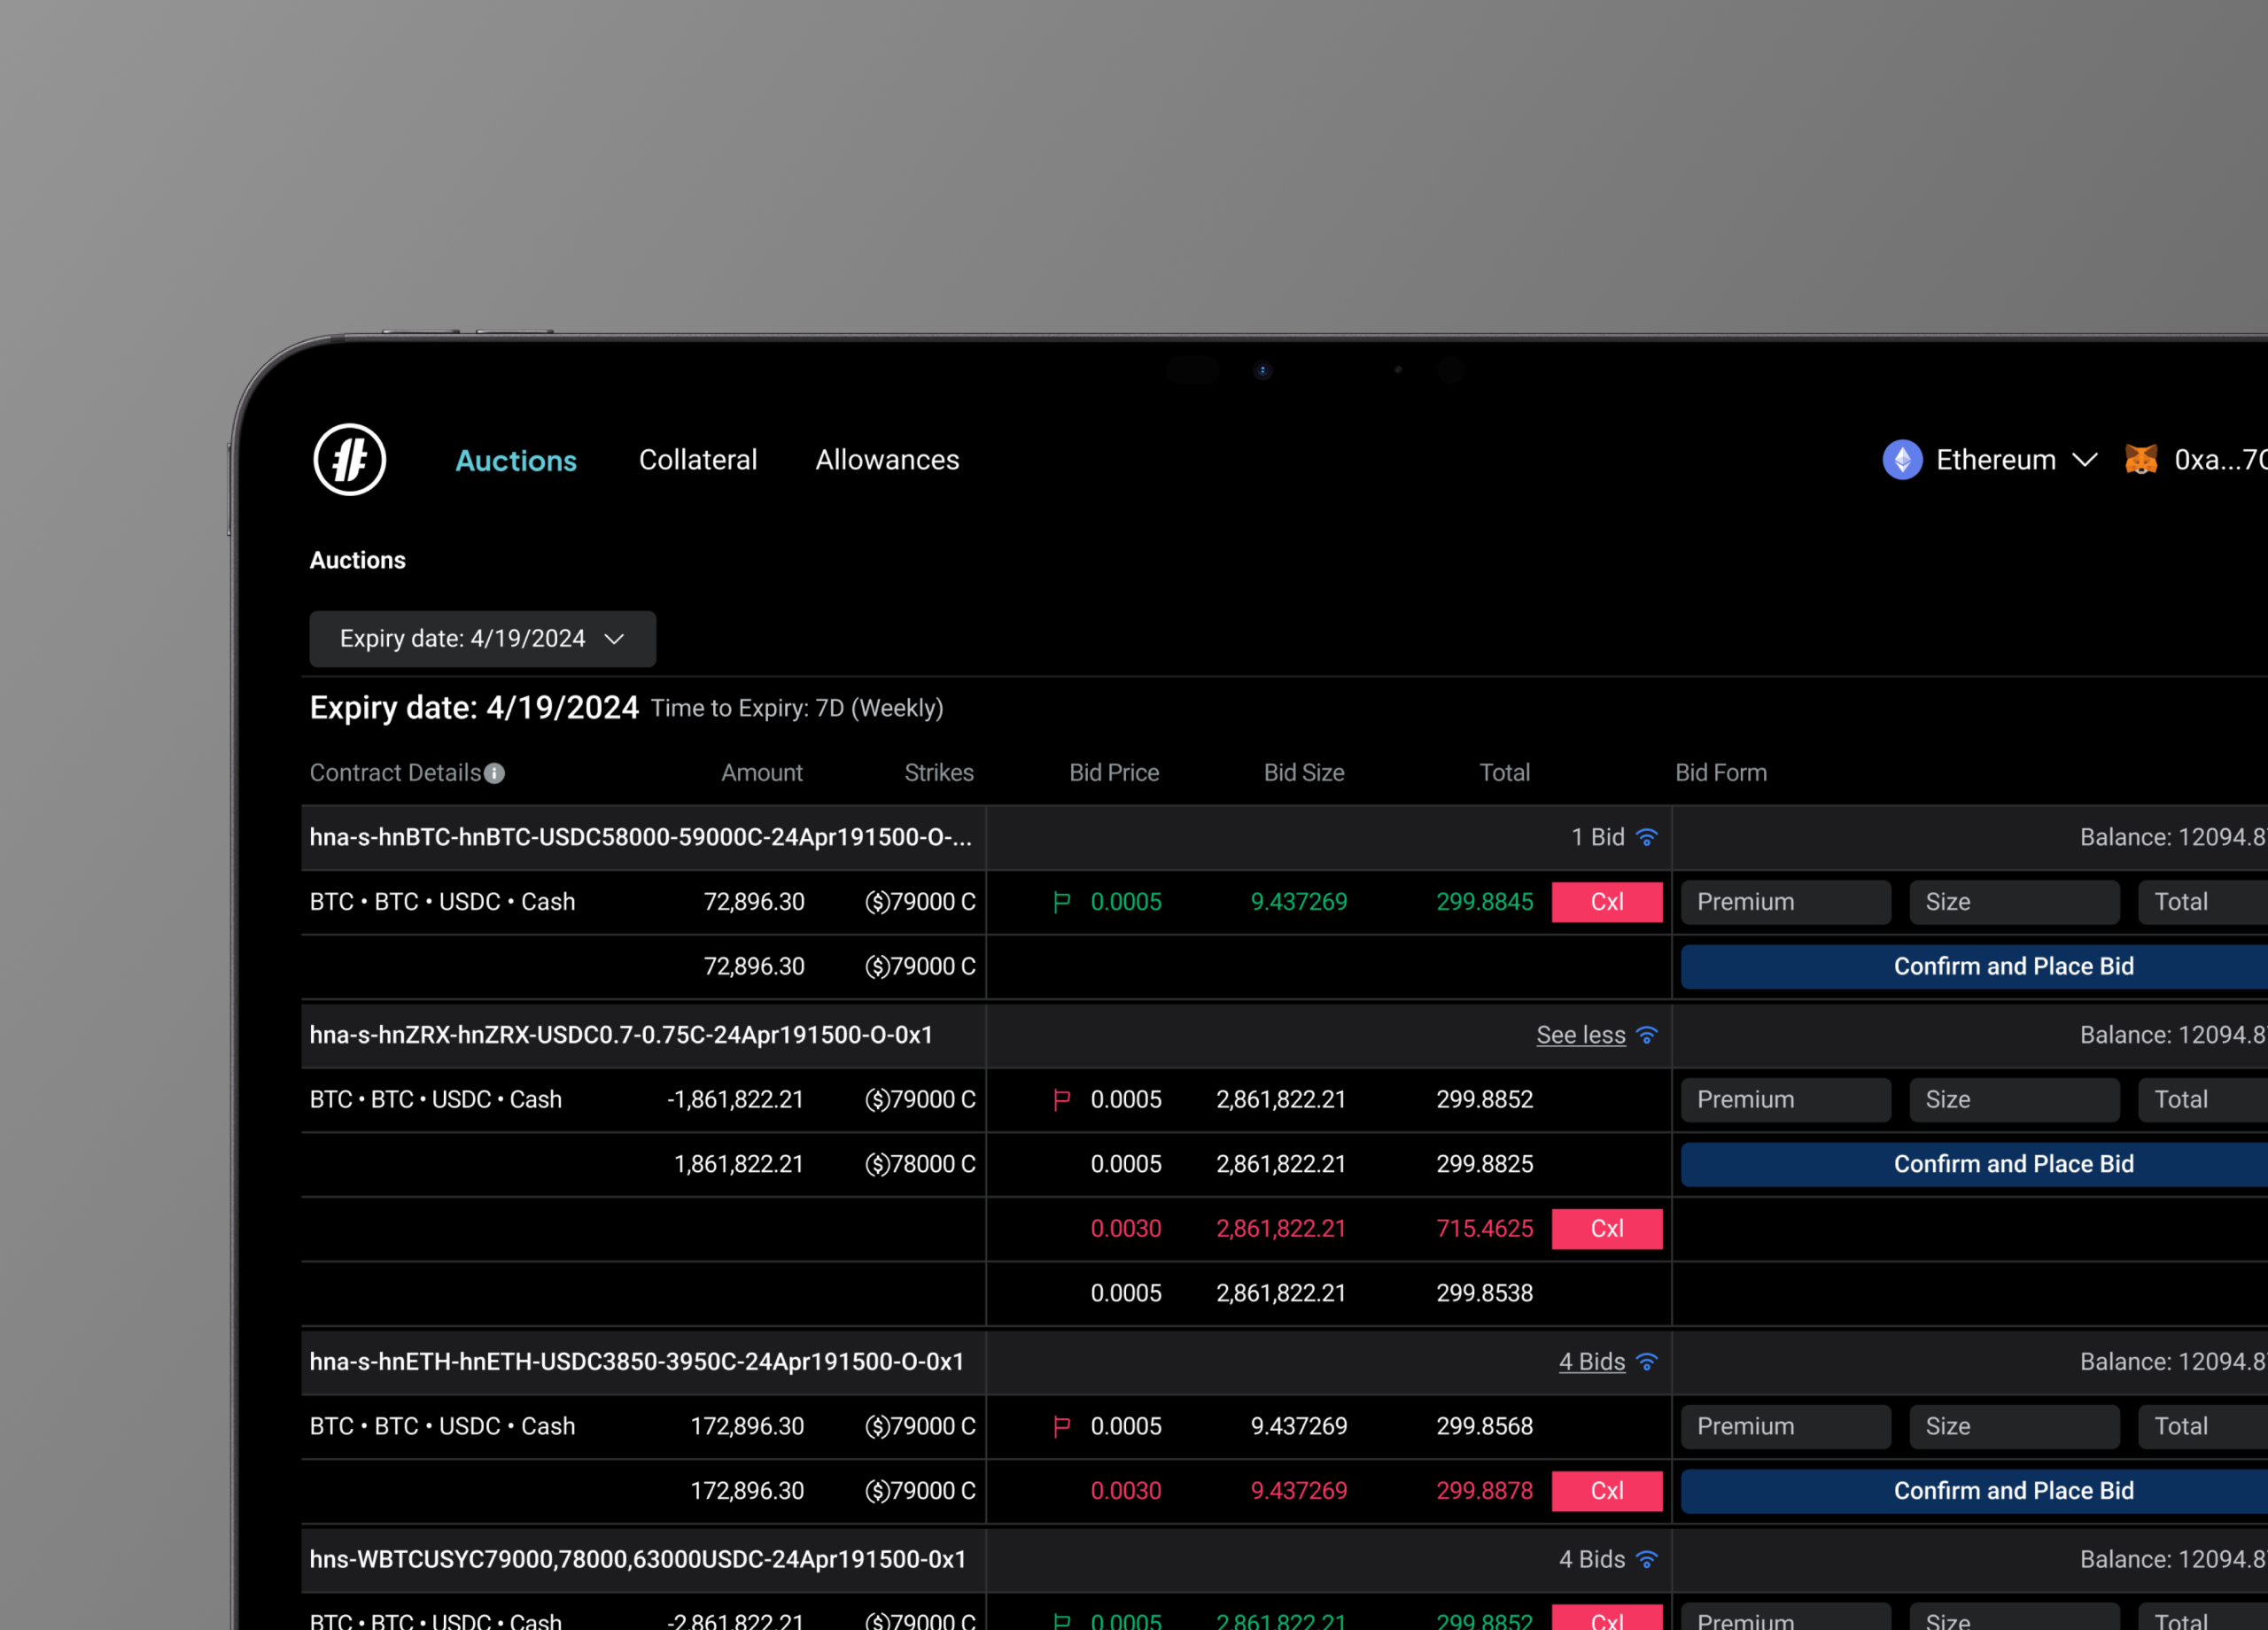Viewport: 2268px width, 1630px height.
Task: Click the MetaMask fox wallet icon
Action: [x=2140, y=460]
